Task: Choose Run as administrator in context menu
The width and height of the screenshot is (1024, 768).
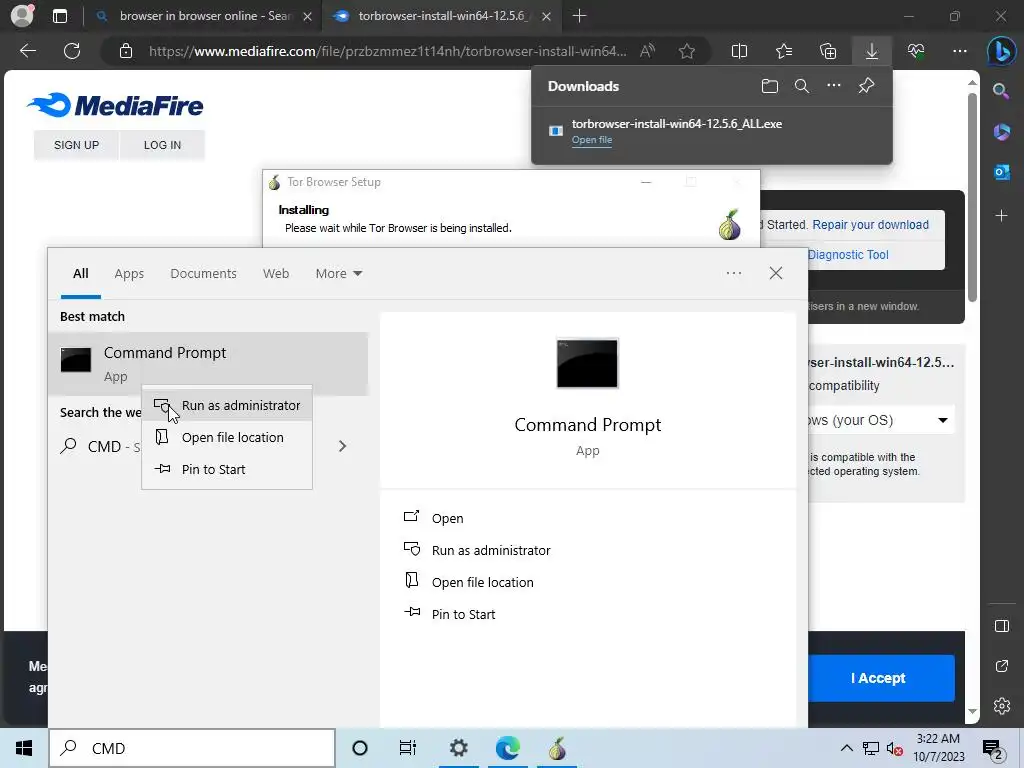Action: tap(227, 406)
